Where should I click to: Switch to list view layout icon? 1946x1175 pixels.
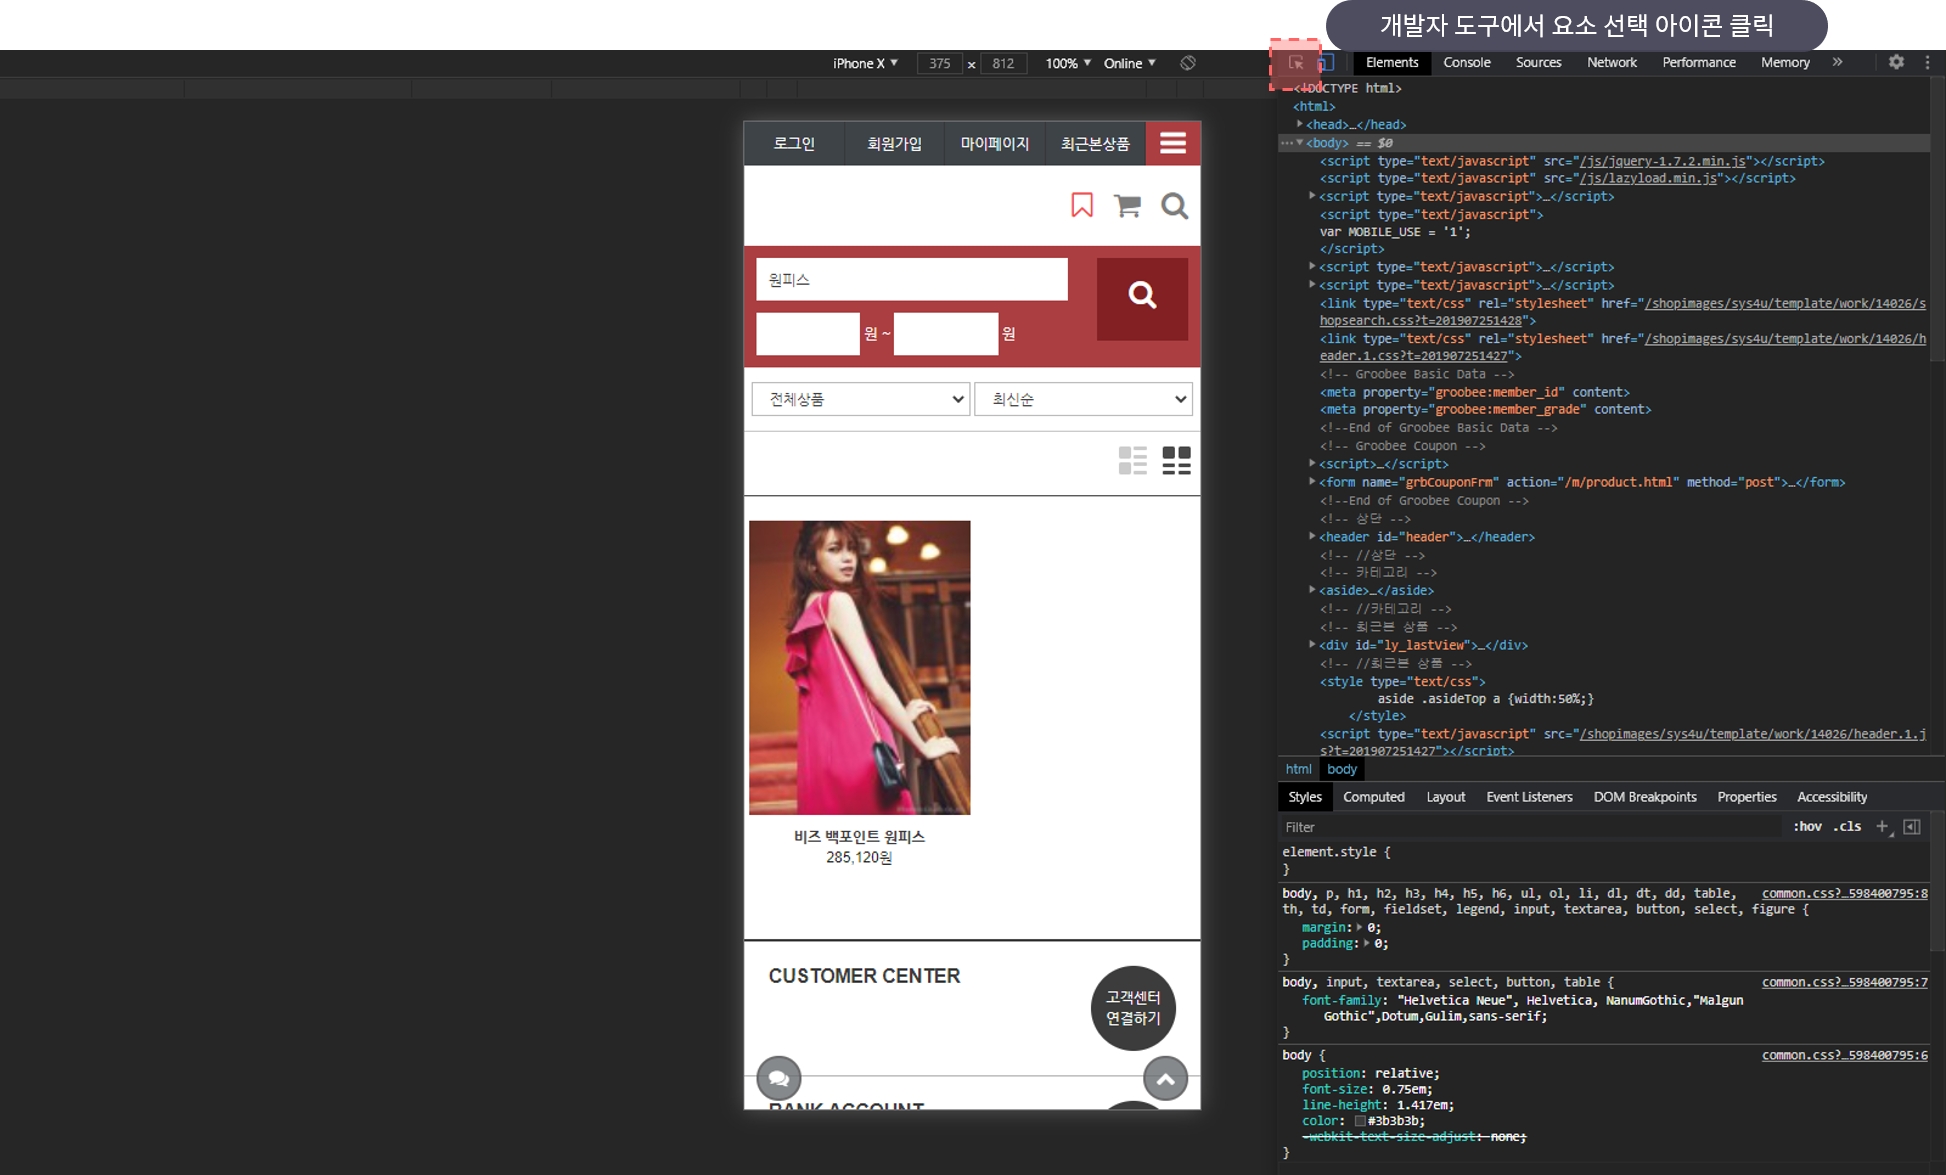tap(1133, 461)
